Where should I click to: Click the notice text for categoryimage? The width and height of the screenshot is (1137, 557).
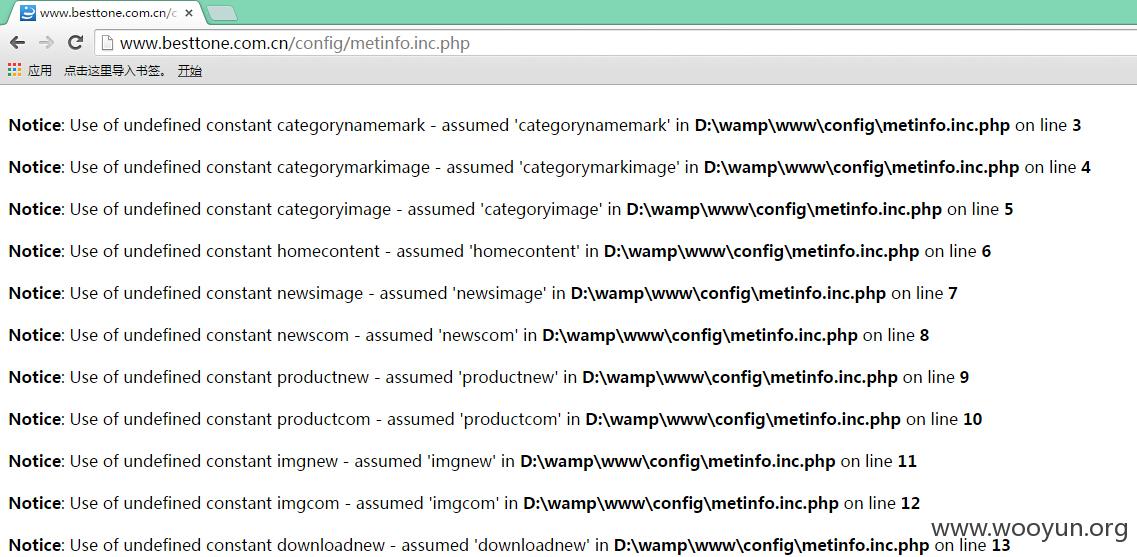coord(510,210)
